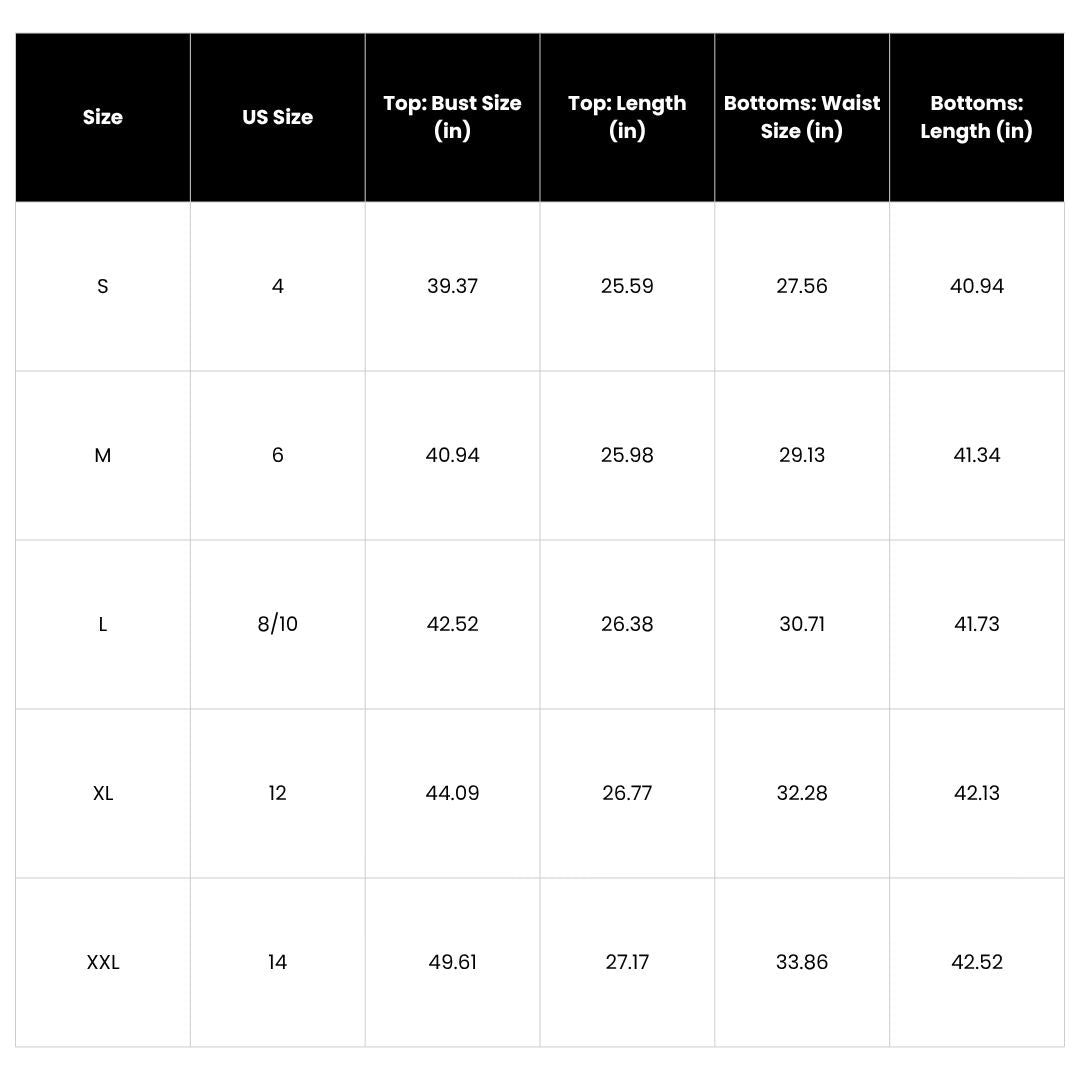Click the Bottoms: Waist Size (in) header
This screenshot has height=1080, width=1080.
pos(802,117)
